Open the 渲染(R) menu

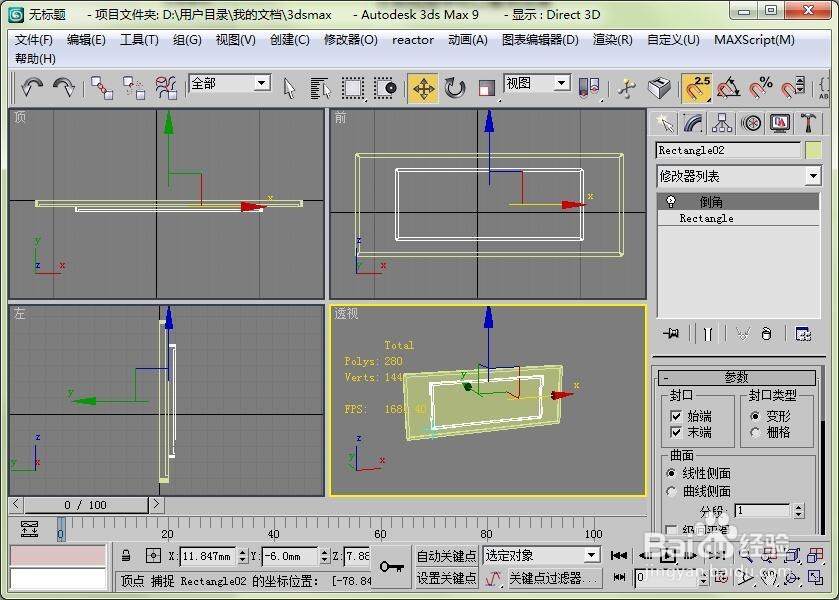(x=613, y=40)
